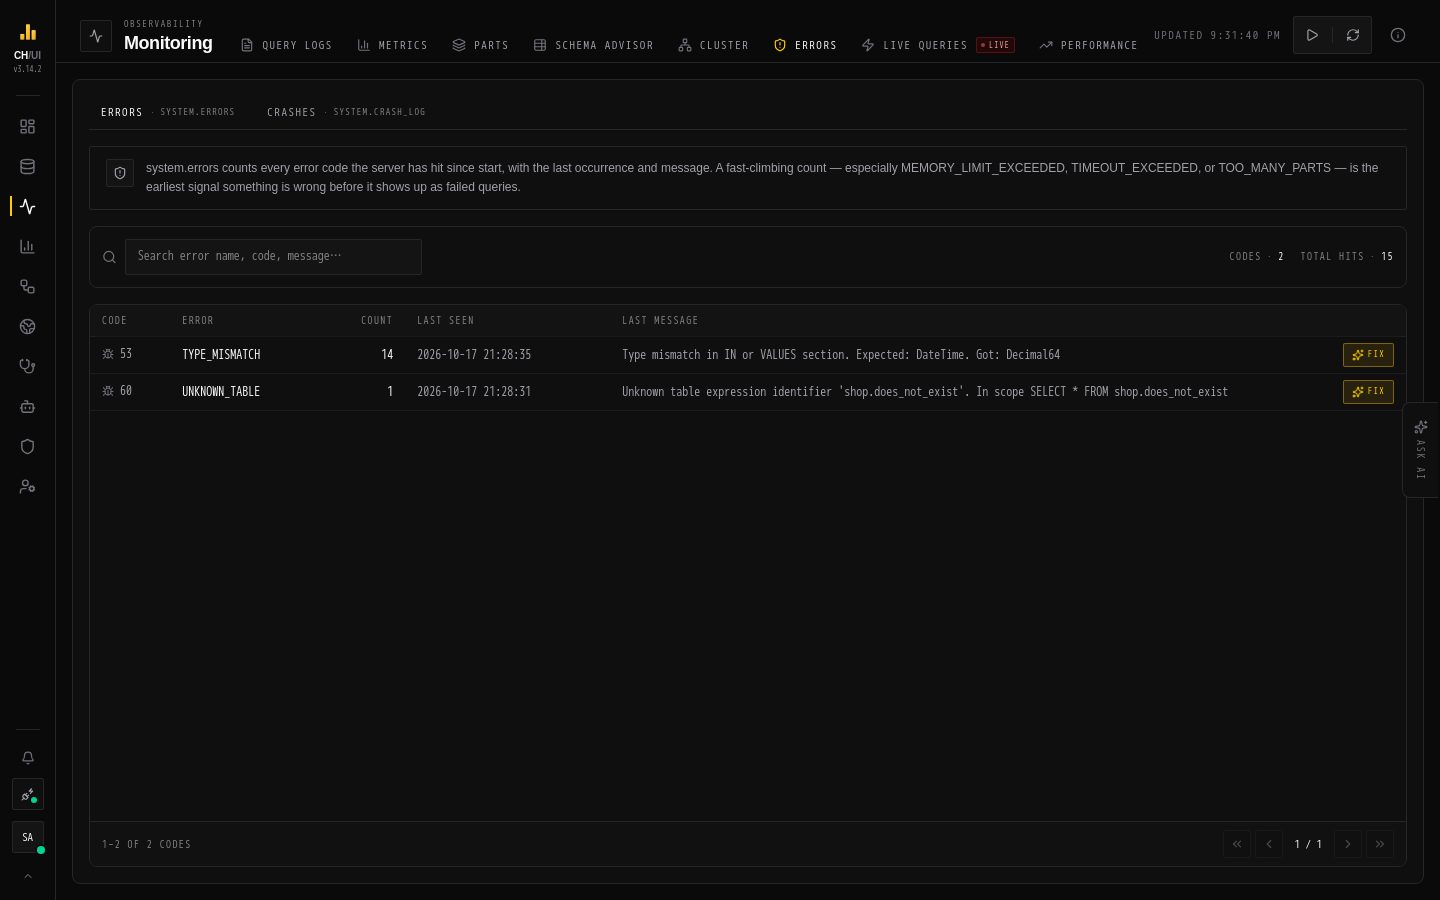Open the database cylinder icon in sidebar
The width and height of the screenshot is (1440, 900).
(27, 167)
